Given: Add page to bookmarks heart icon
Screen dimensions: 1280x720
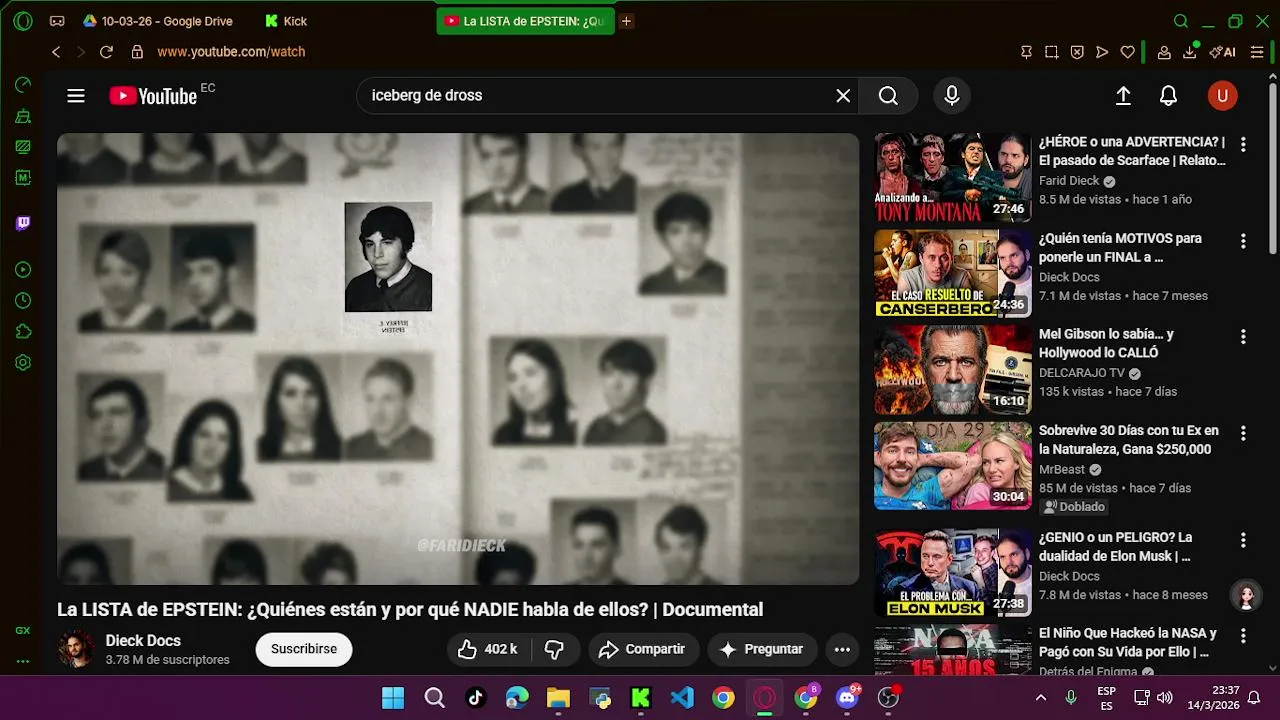Looking at the screenshot, I should point(1128,52).
